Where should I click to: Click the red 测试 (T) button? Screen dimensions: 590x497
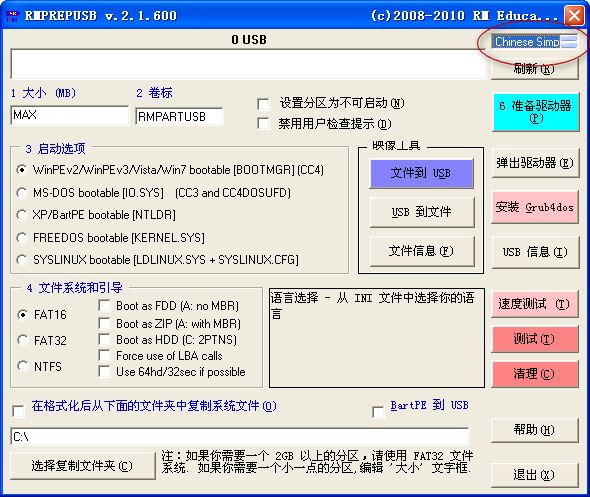[x=535, y=339]
